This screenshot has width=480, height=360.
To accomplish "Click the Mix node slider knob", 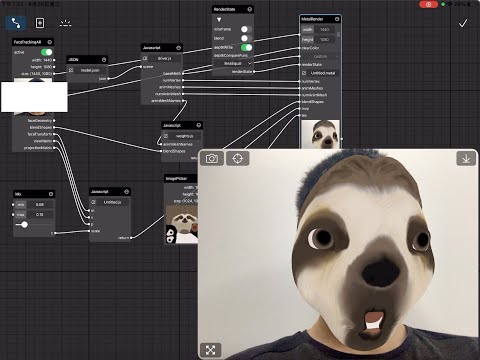I will coord(24,225).
